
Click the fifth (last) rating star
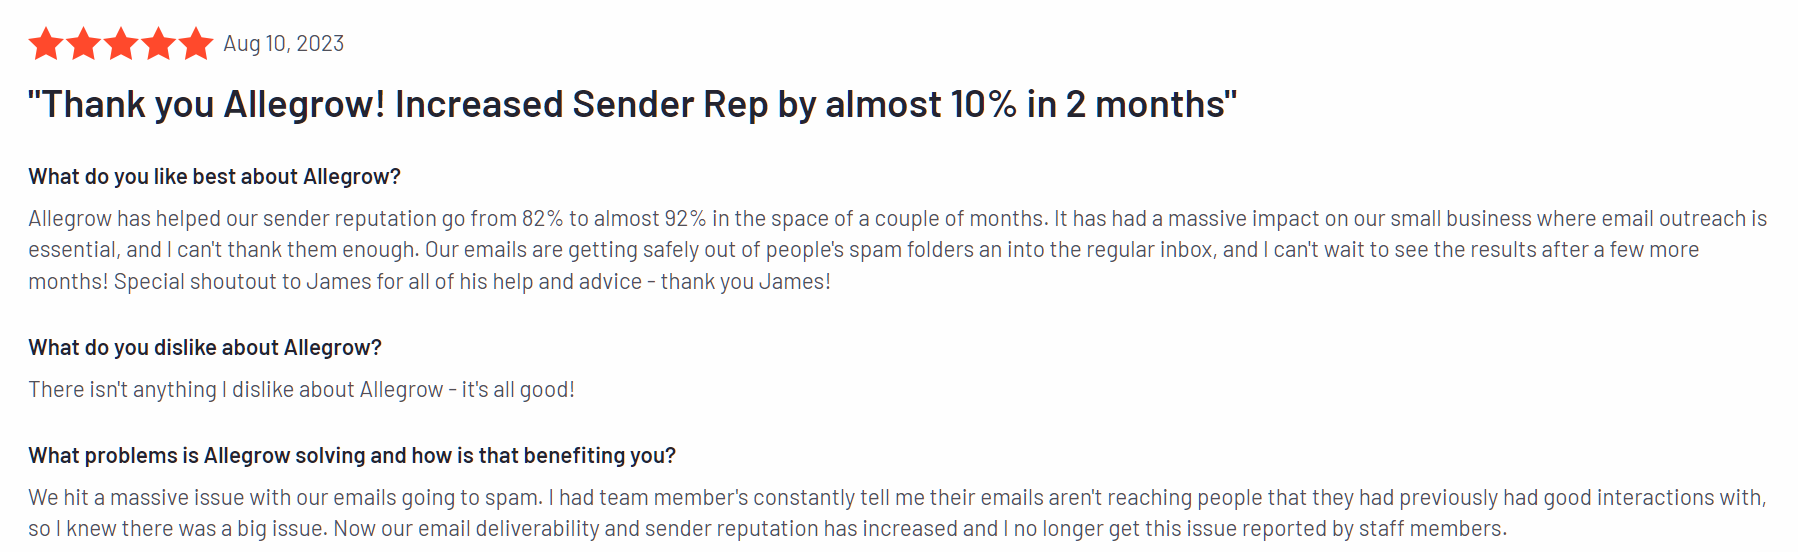pos(196,44)
